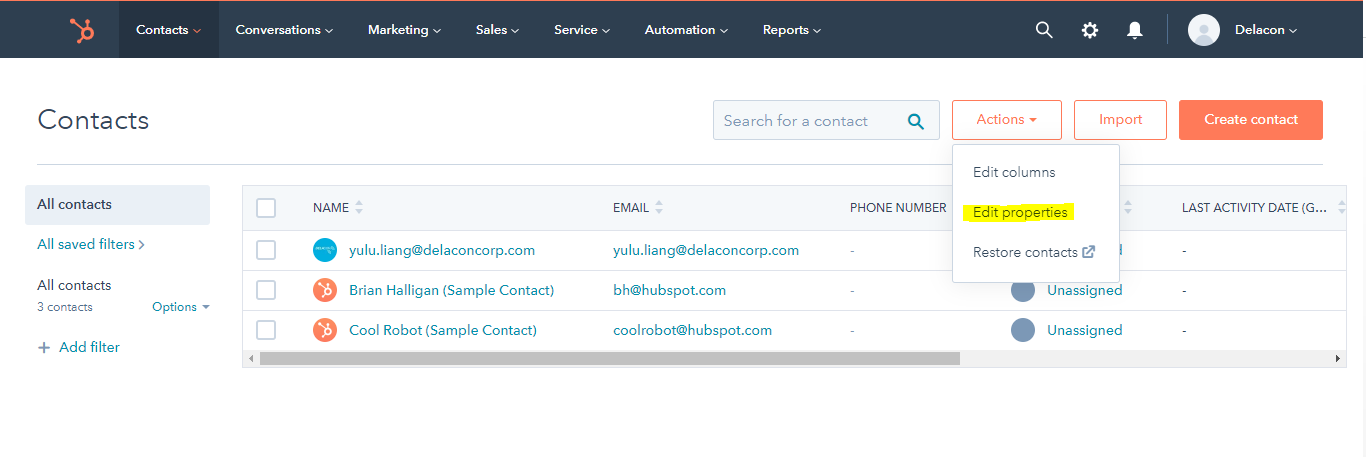Click the '3 contacts' count text
This screenshot has width=1366, height=457.
click(65, 307)
